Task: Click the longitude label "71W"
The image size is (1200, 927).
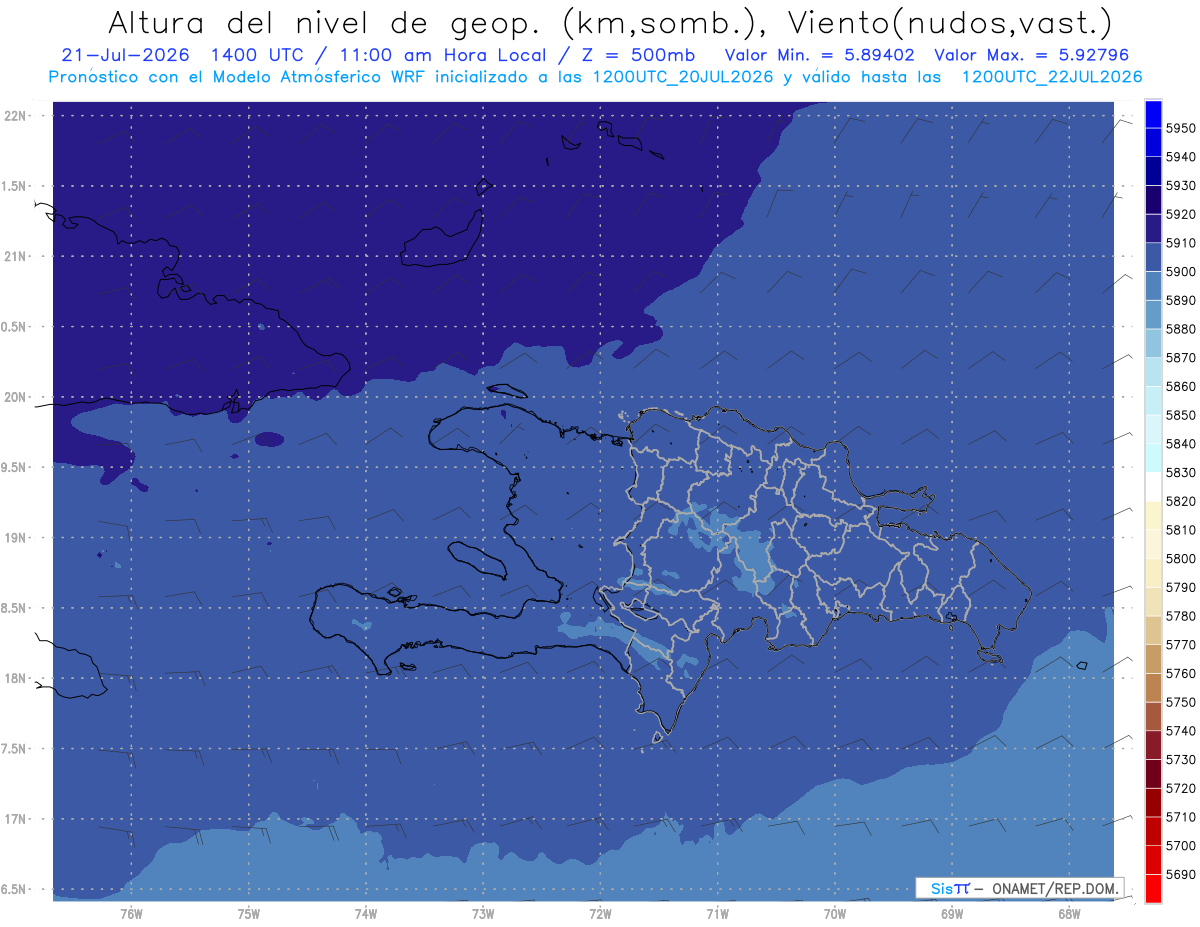Action: [x=717, y=914]
